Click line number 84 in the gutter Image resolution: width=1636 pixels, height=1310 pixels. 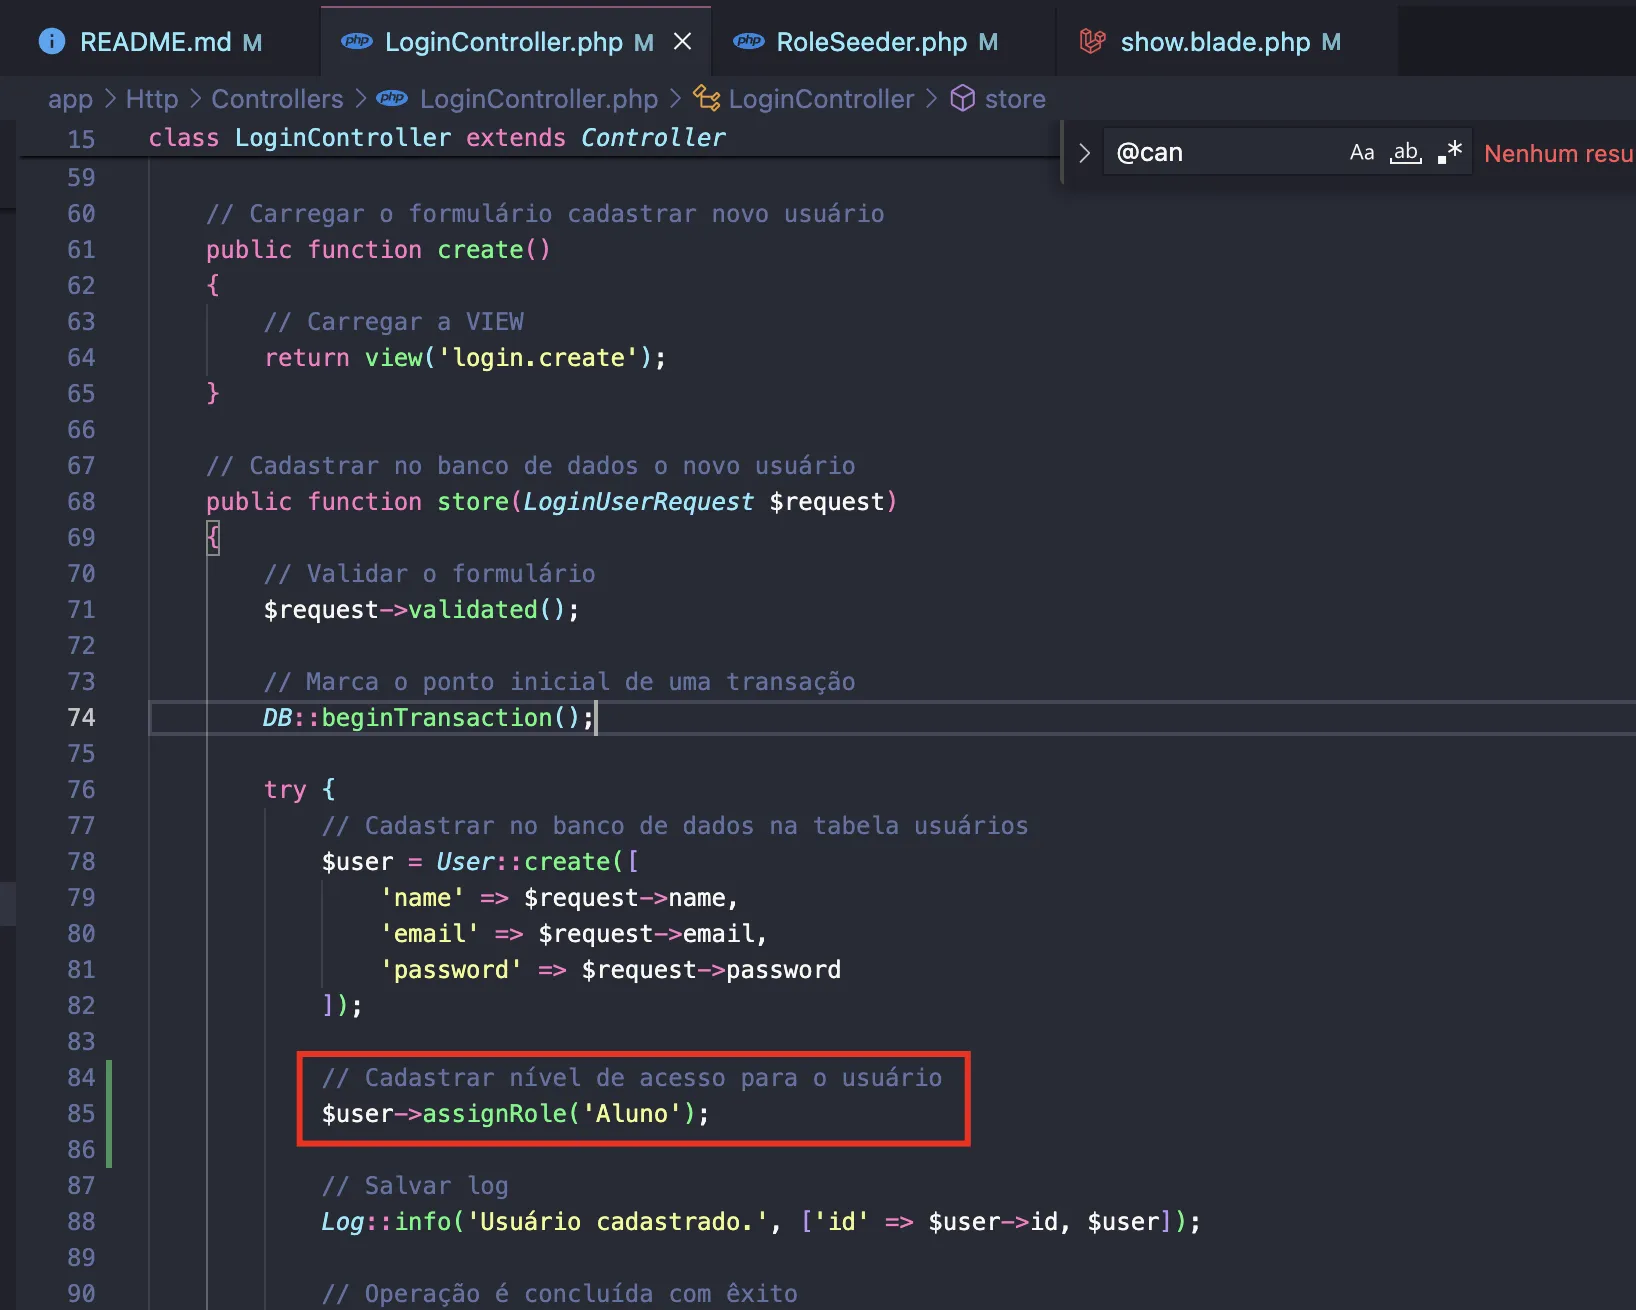tap(81, 1077)
